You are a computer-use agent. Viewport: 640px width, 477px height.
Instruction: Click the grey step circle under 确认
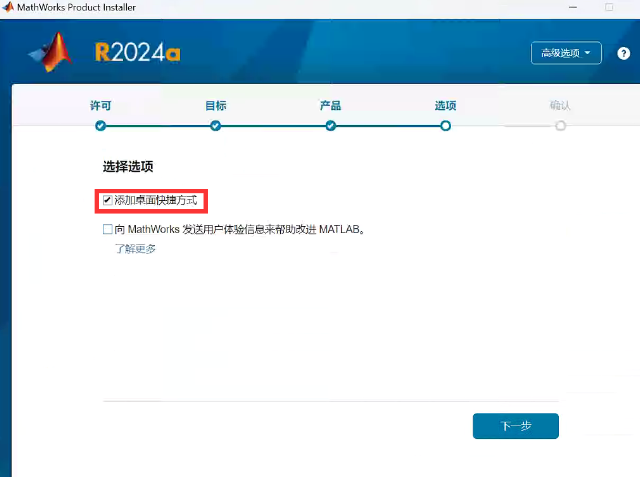(560, 126)
